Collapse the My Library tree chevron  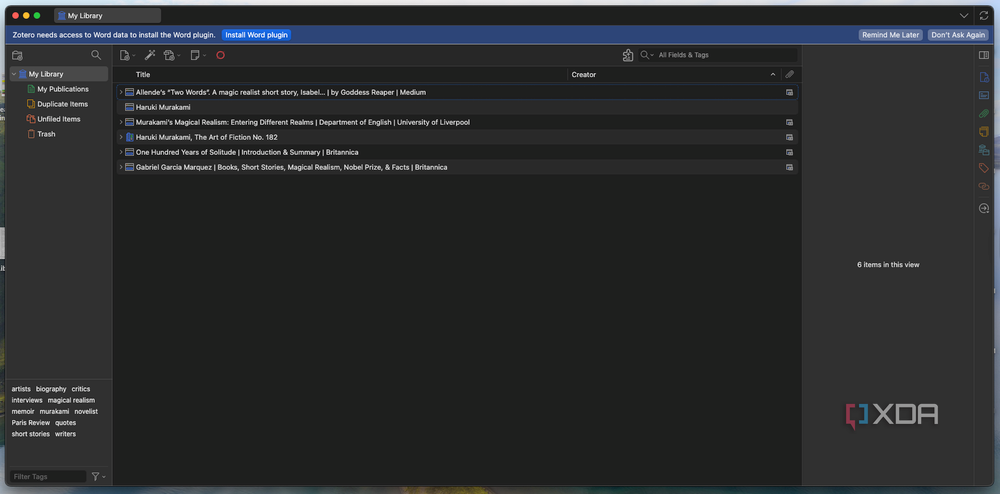(14, 75)
